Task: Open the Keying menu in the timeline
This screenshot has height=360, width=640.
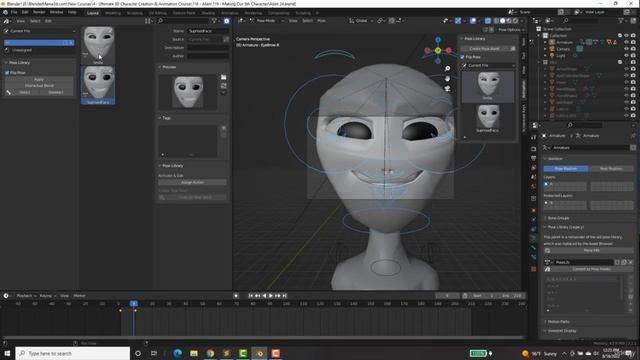Action: [47, 296]
